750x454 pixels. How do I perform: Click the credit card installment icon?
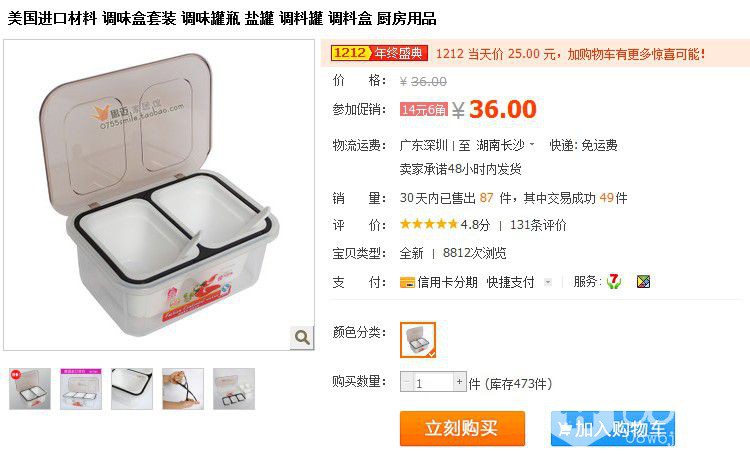(x=407, y=282)
